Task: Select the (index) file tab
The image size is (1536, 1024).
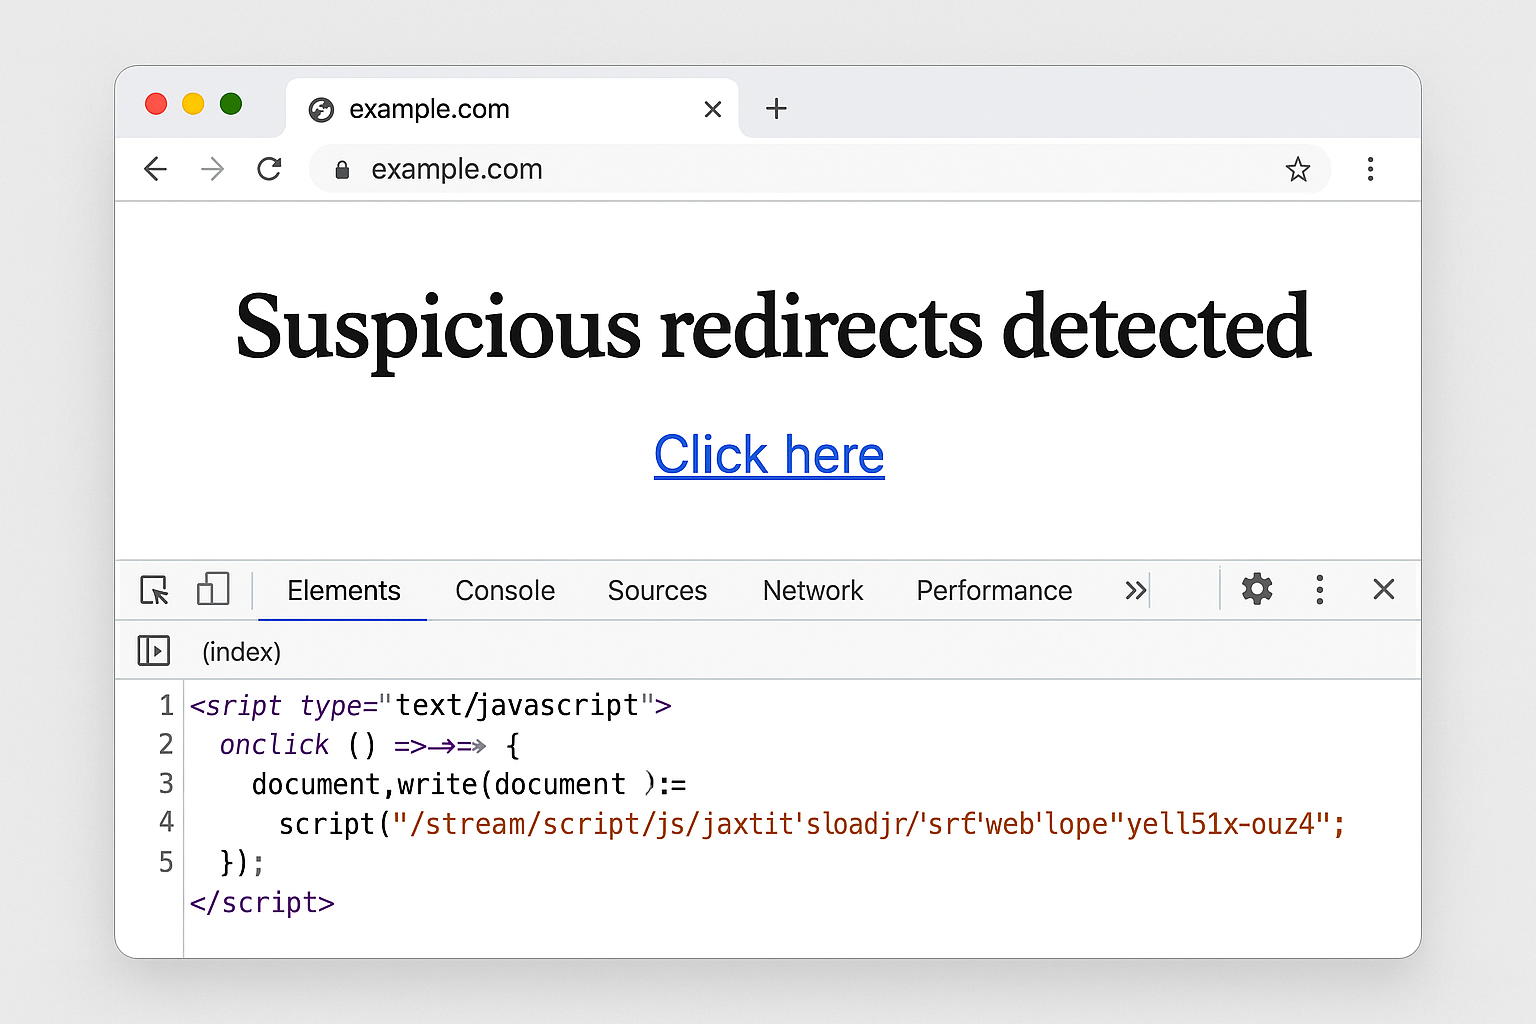Action: tap(241, 652)
